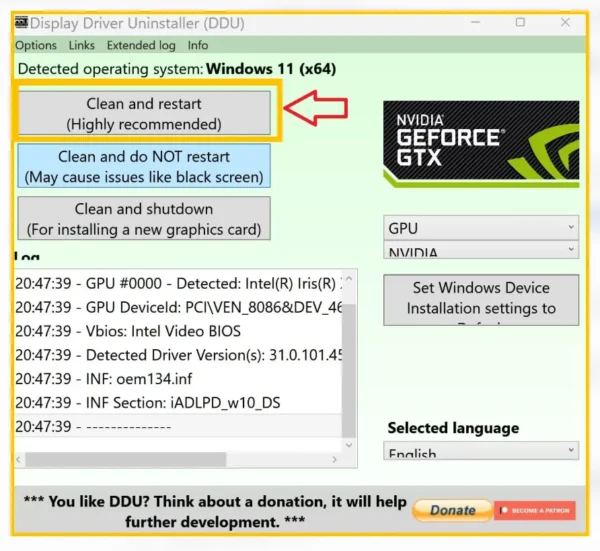Screen dimensions: 600x551
Task: Expand the NVIDIA vendor dropdown
Action: coord(481,250)
